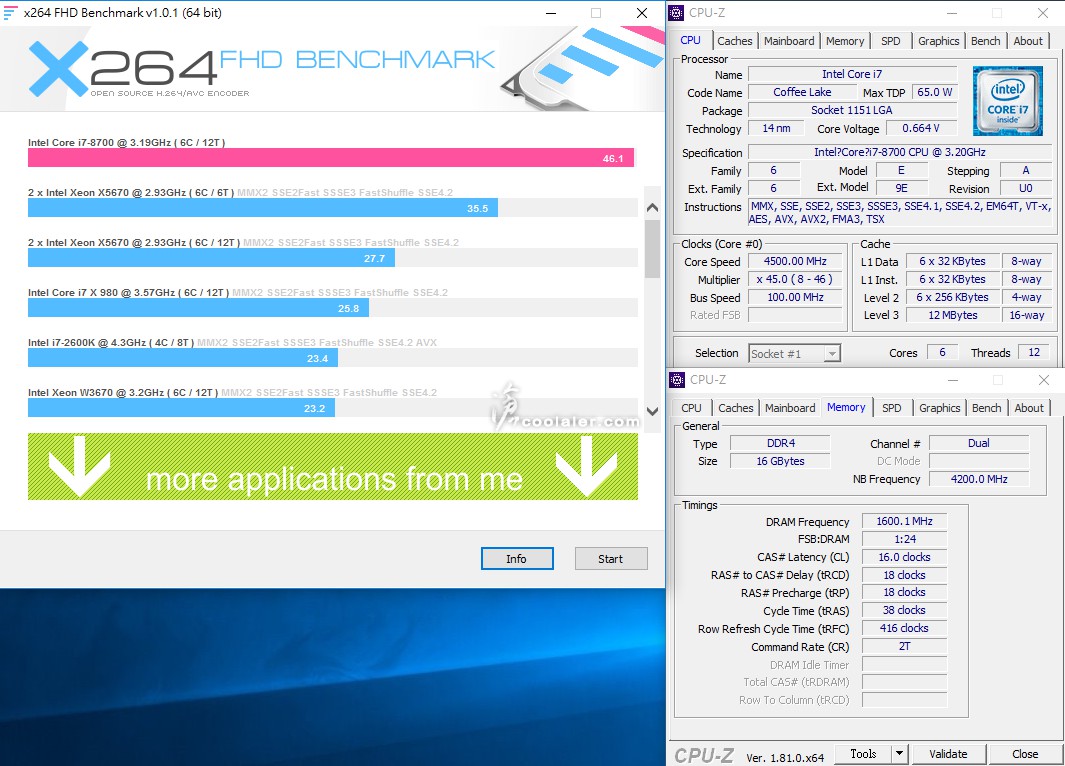Select SPD tab in upper CPU-Z window
The width and height of the screenshot is (1065, 766).
click(890, 41)
